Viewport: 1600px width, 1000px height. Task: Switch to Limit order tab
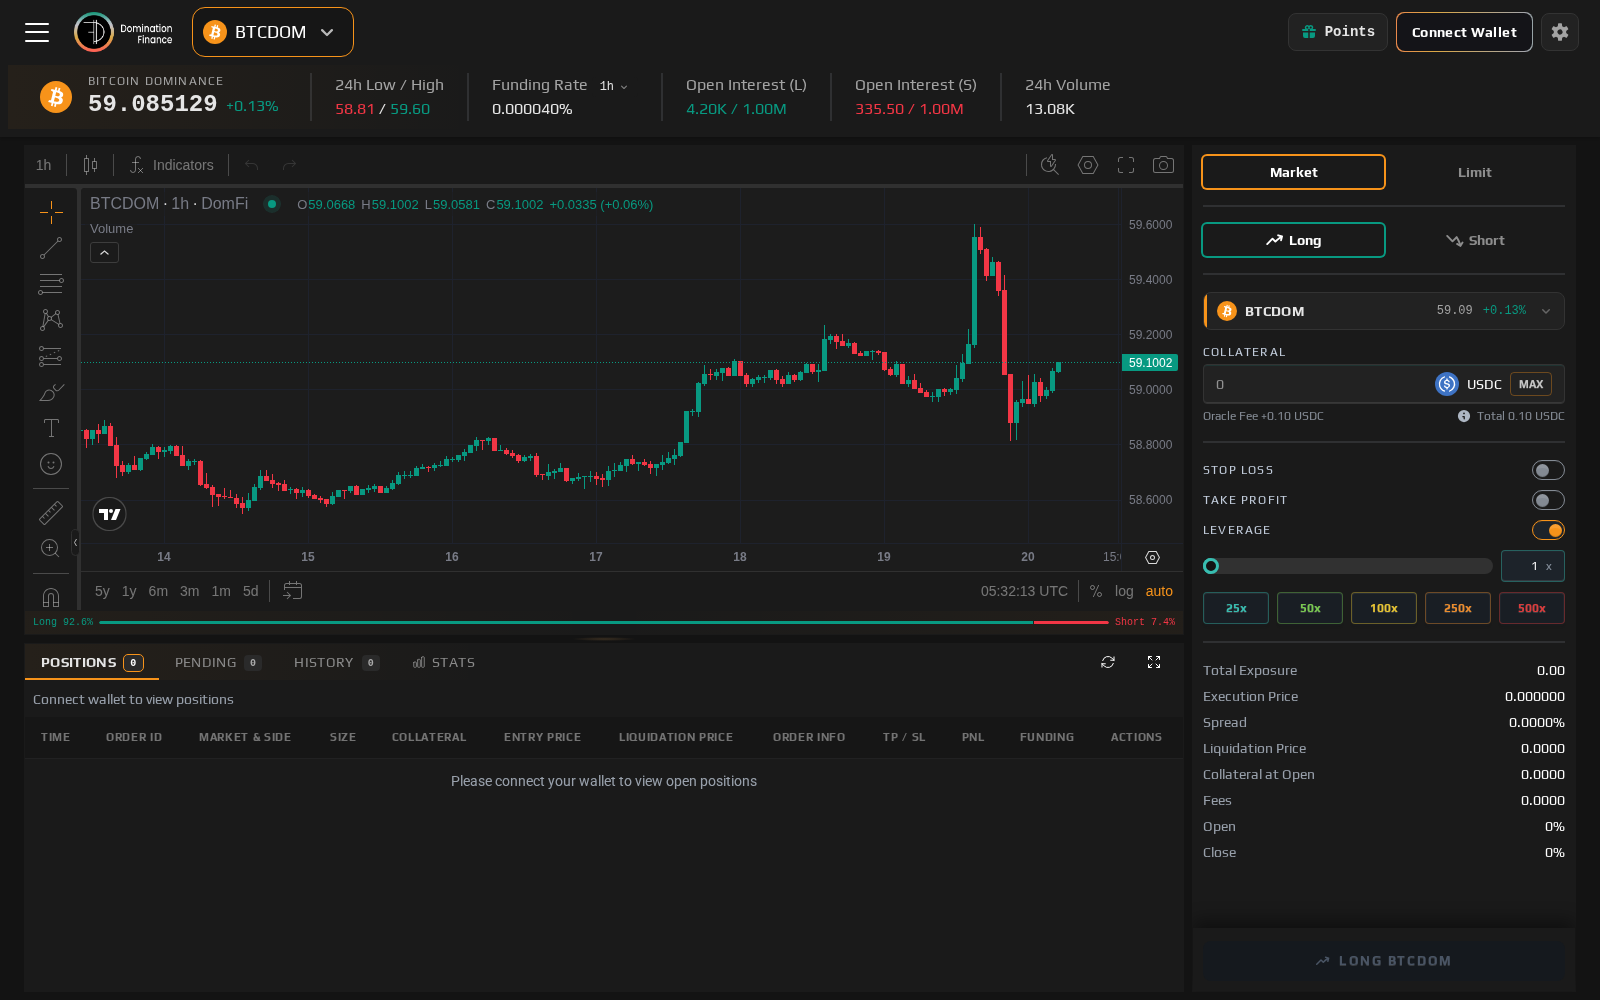click(1474, 172)
